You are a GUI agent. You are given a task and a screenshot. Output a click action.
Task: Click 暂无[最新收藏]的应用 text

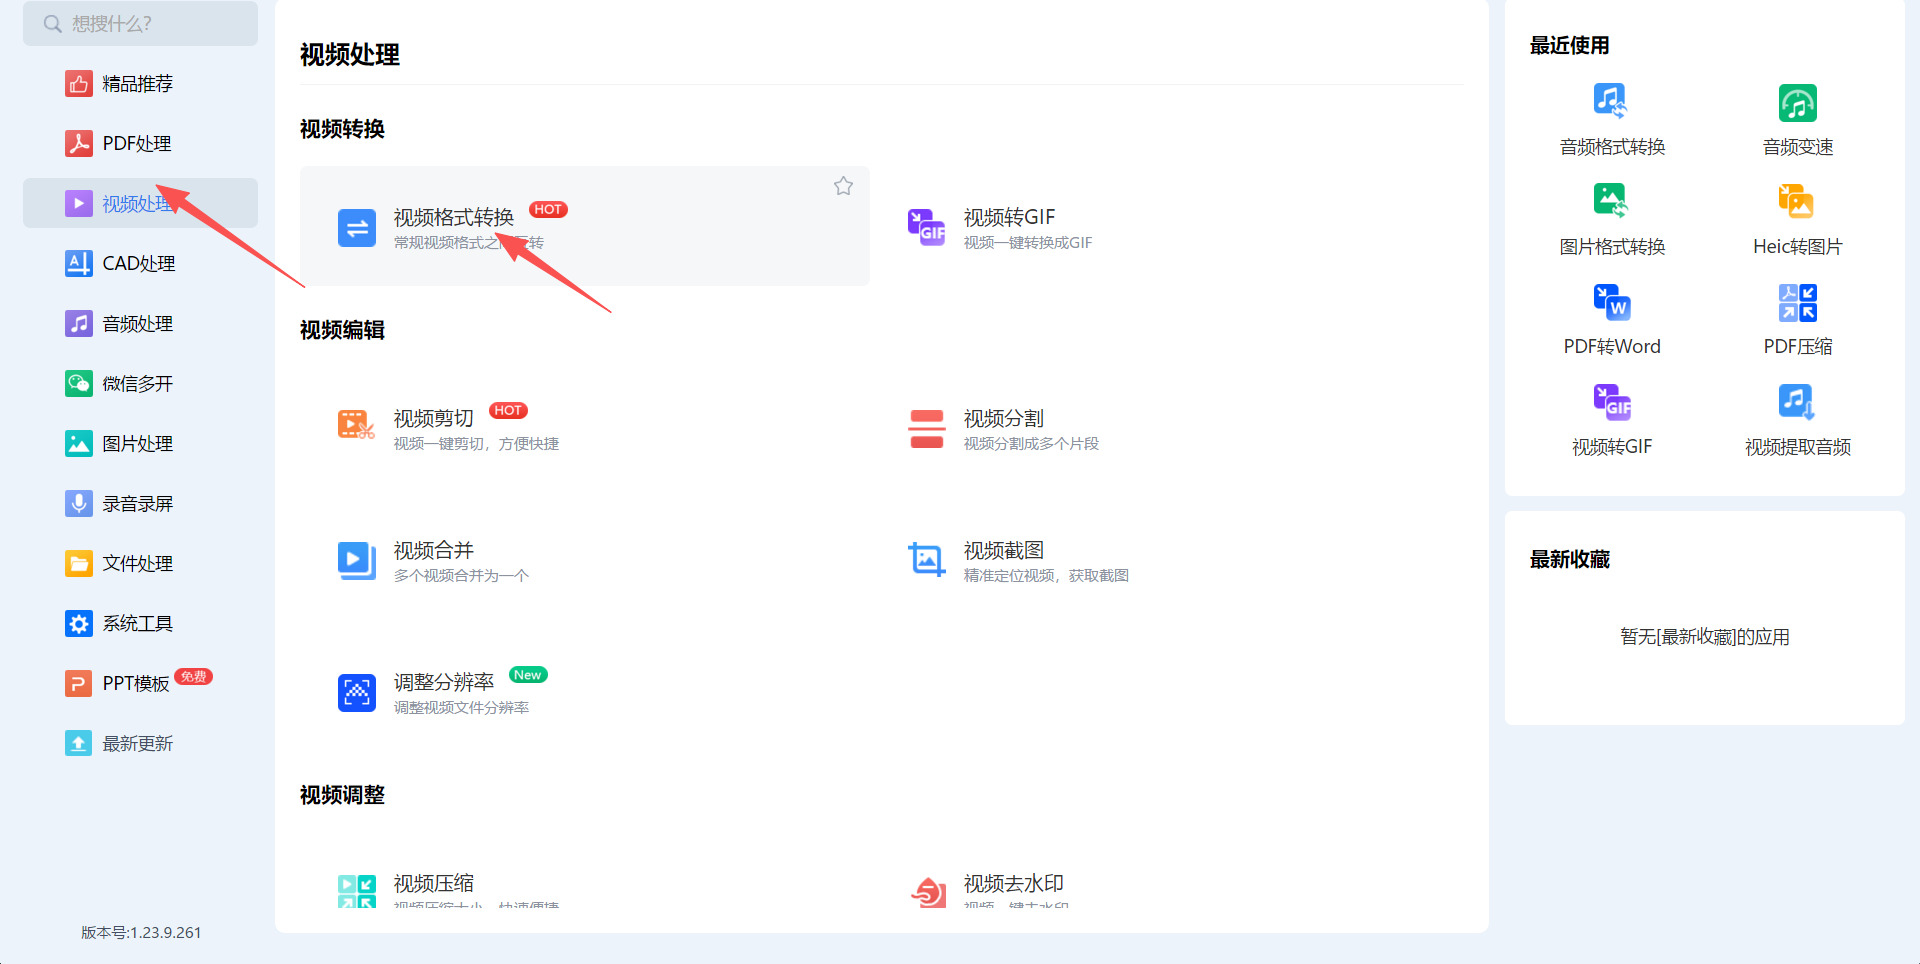[1704, 637]
